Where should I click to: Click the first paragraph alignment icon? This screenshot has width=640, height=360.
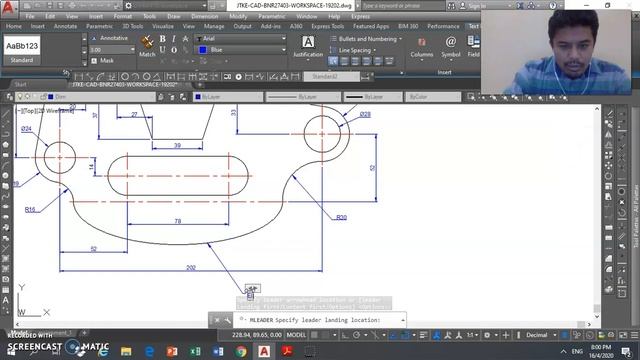pyautogui.click(x=333, y=61)
